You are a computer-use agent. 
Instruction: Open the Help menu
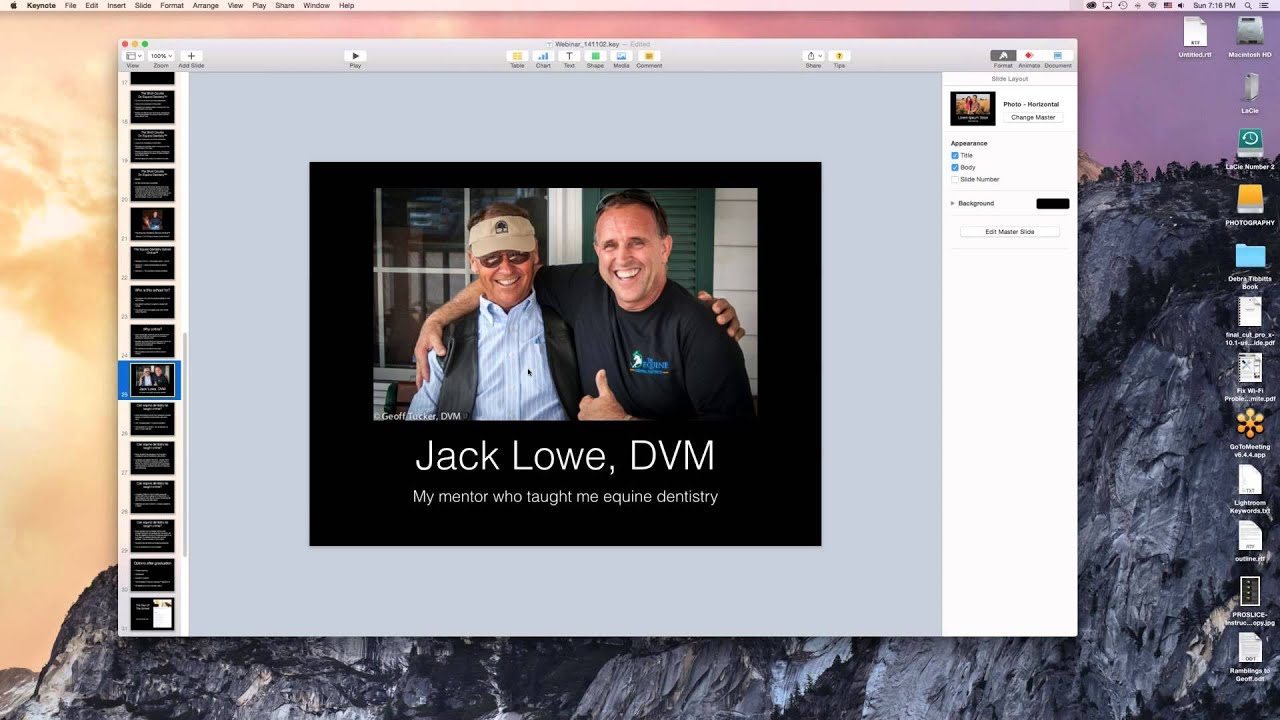346,5
